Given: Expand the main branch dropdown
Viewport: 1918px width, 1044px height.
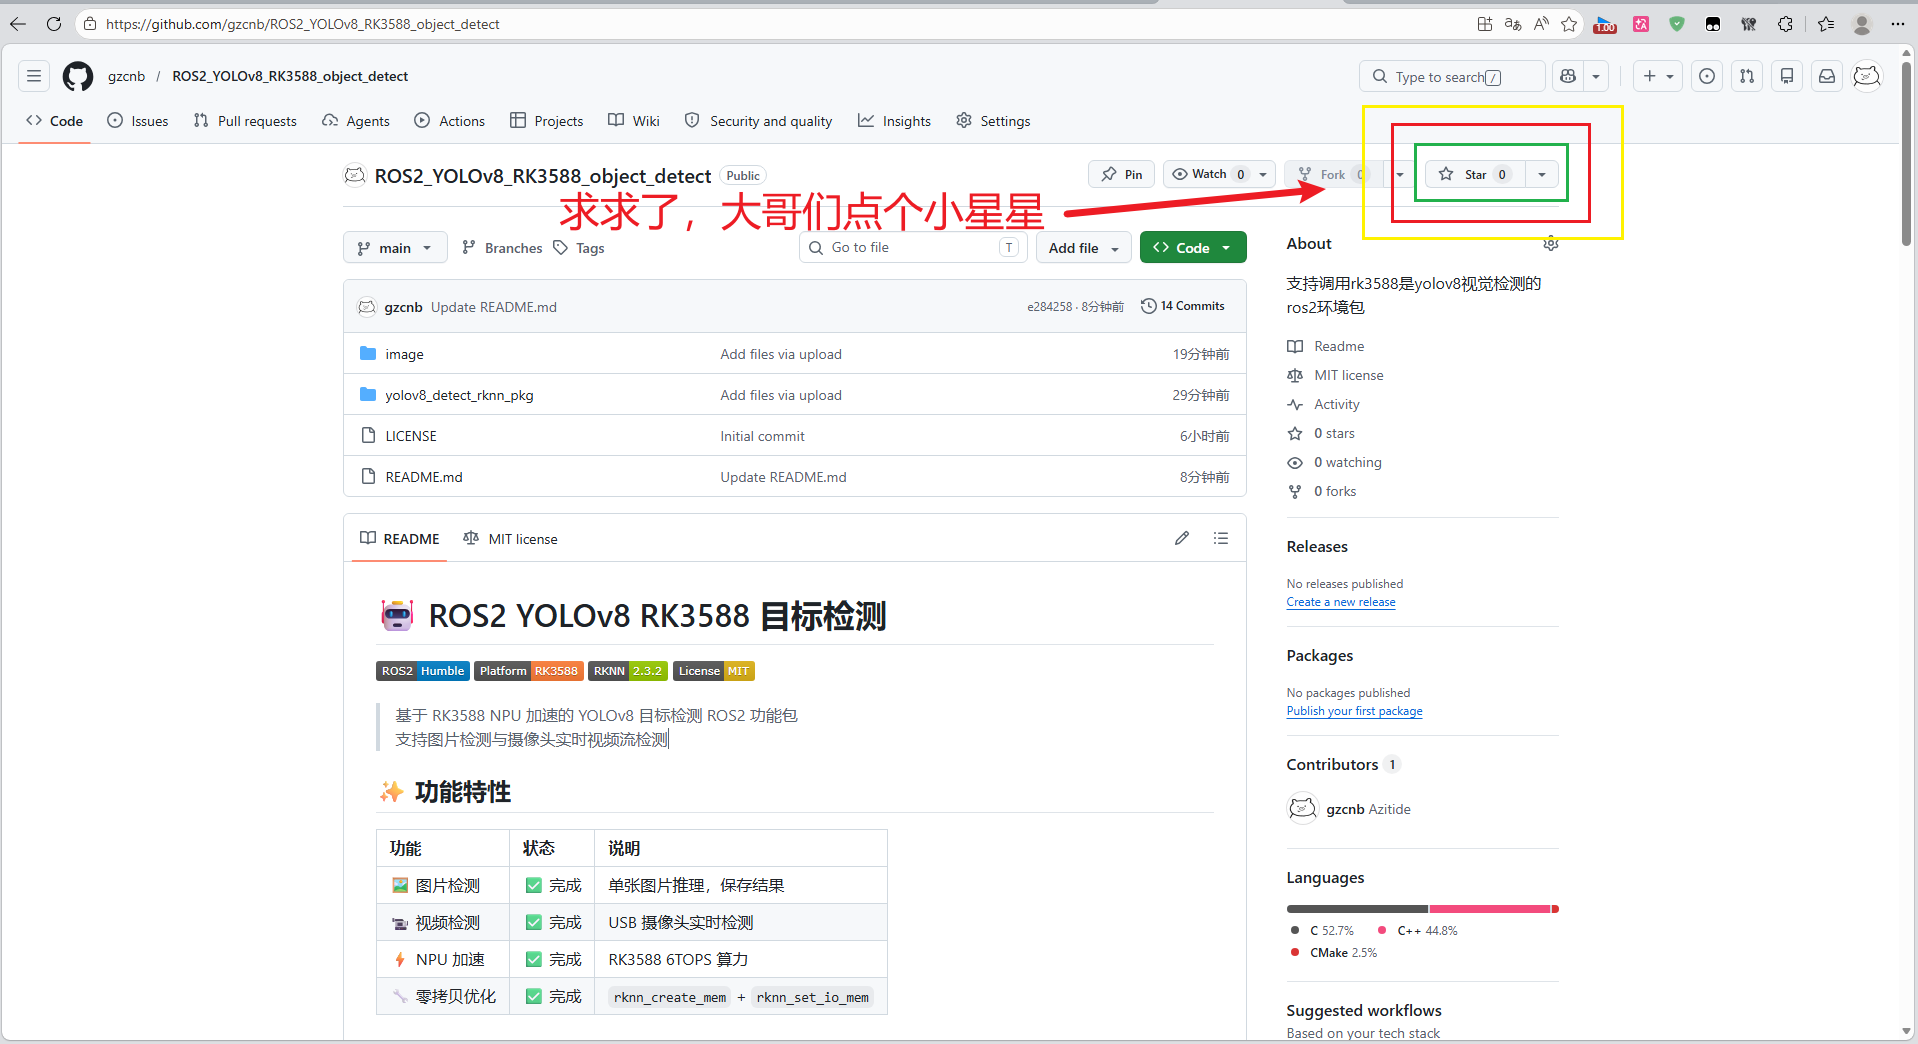Looking at the screenshot, I should click(394, 248).
